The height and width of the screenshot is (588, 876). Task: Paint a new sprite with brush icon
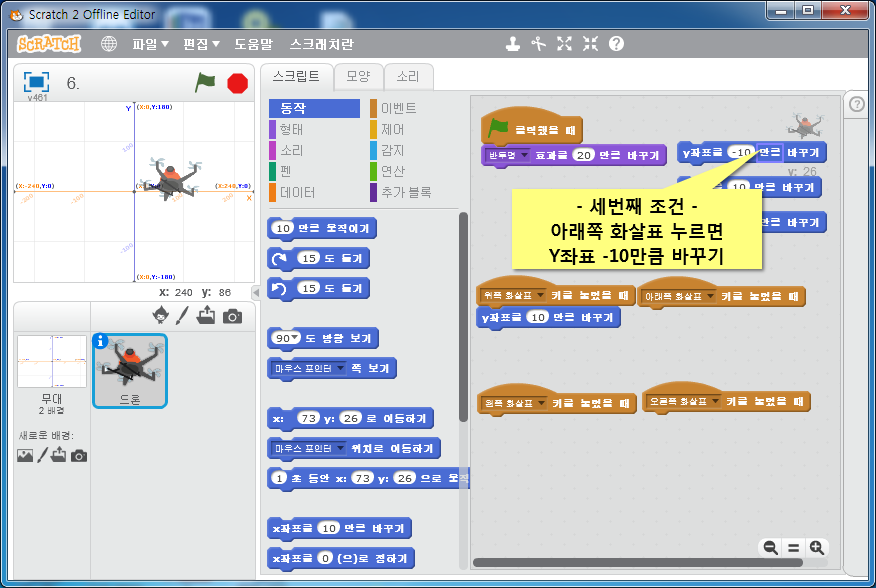182,315
